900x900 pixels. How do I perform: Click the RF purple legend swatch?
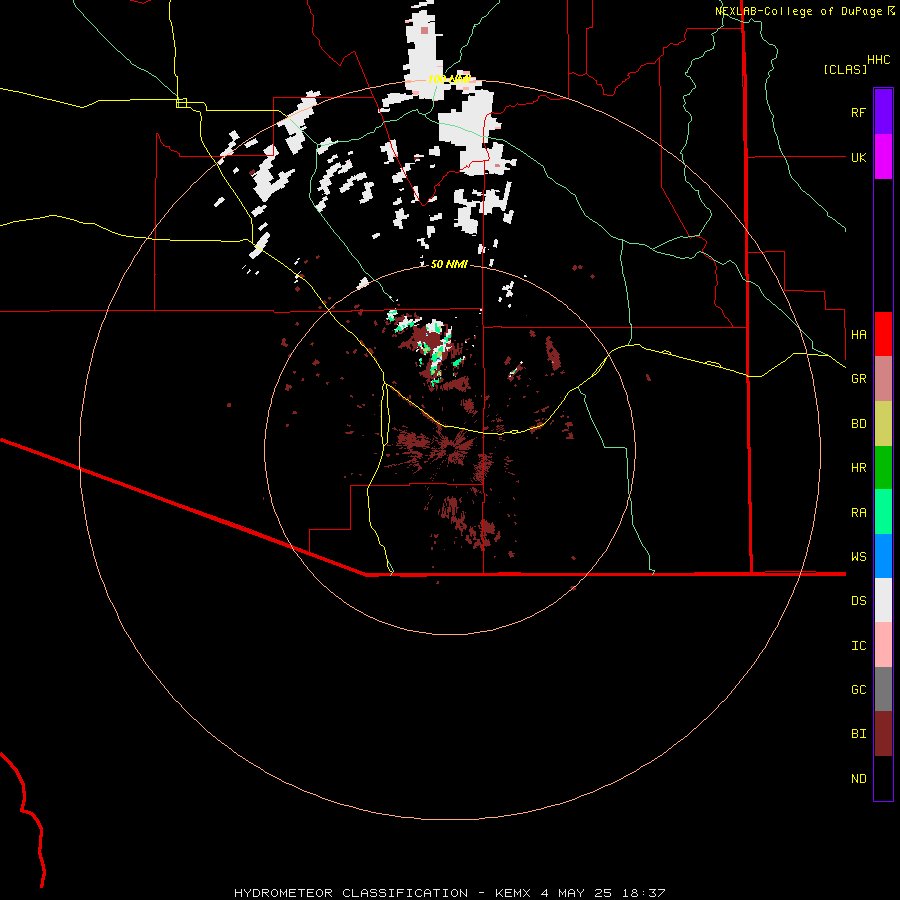[x=883, y=112]
